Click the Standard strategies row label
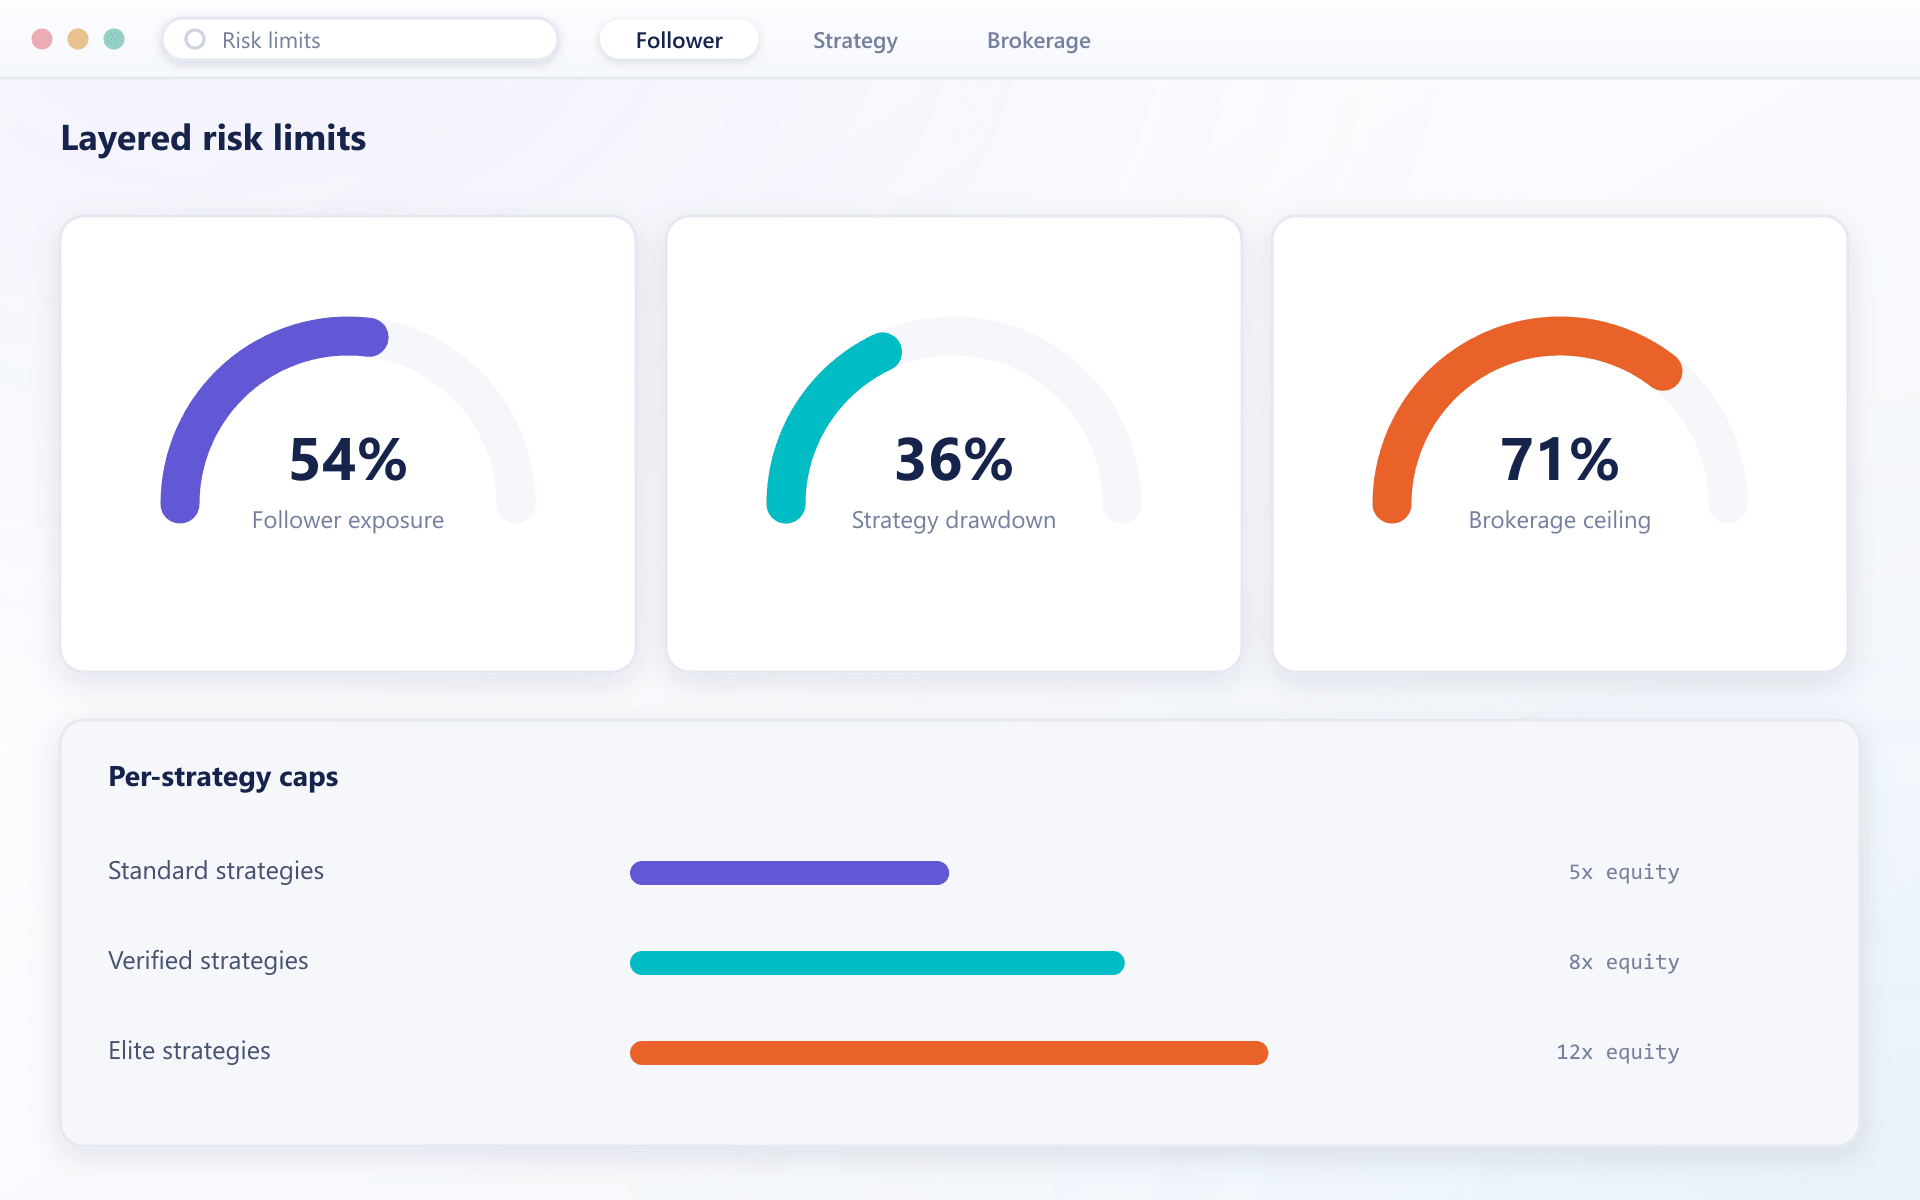Viewport: 1920px width, 1200px height. point(216,871)
